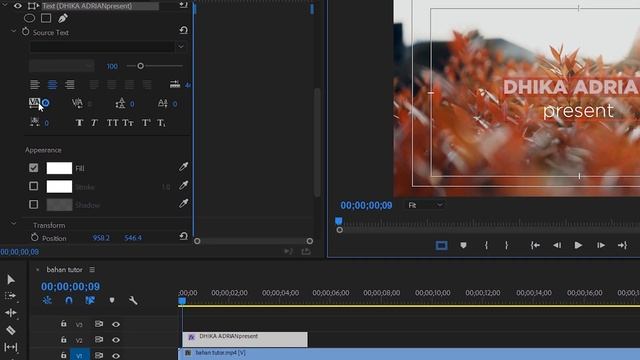
Task: Select the DHIKA ADRIANpresent clip
Action: [x=245, y=339]
